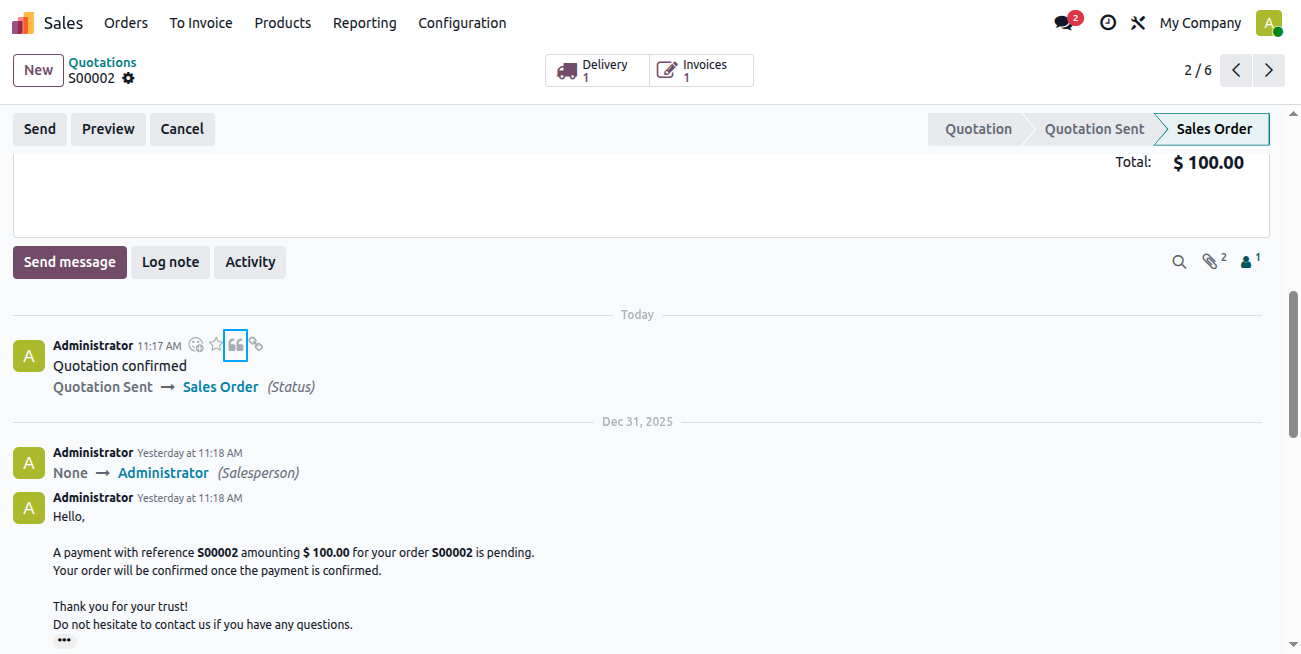Open the activities clock icon

1108,22
